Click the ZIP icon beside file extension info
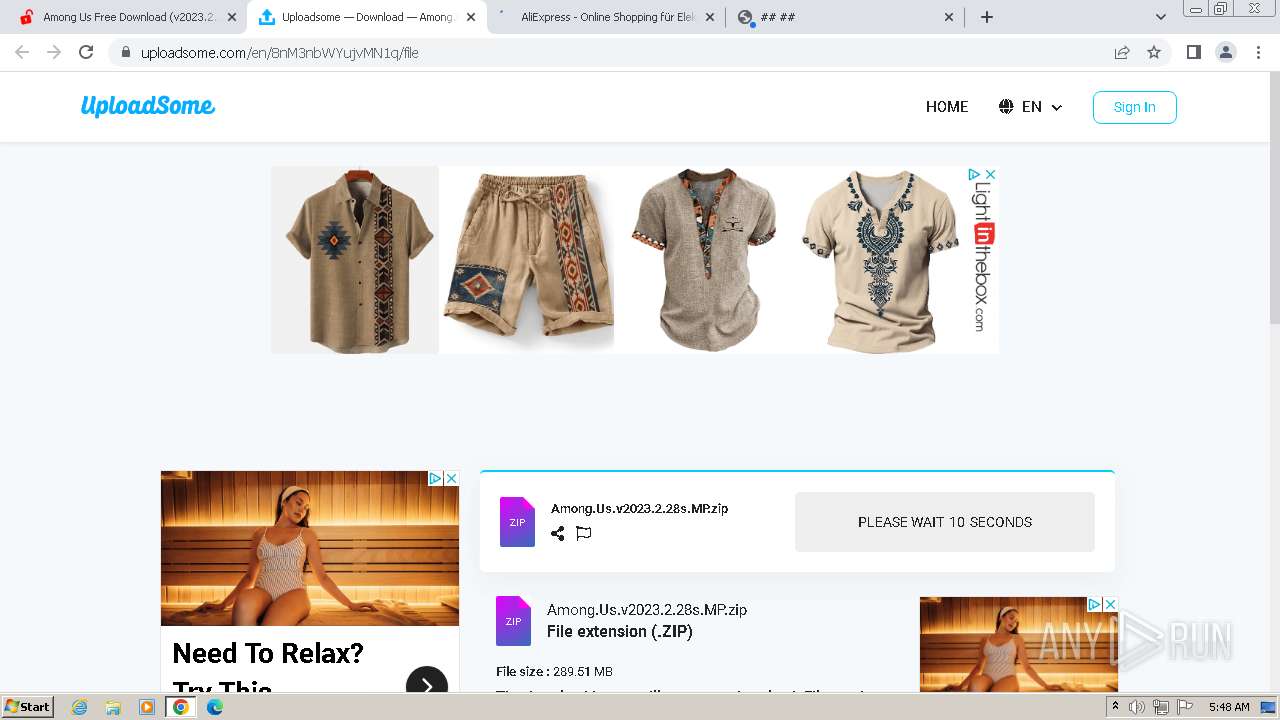 pyautogui.click(x=513, y=621)
